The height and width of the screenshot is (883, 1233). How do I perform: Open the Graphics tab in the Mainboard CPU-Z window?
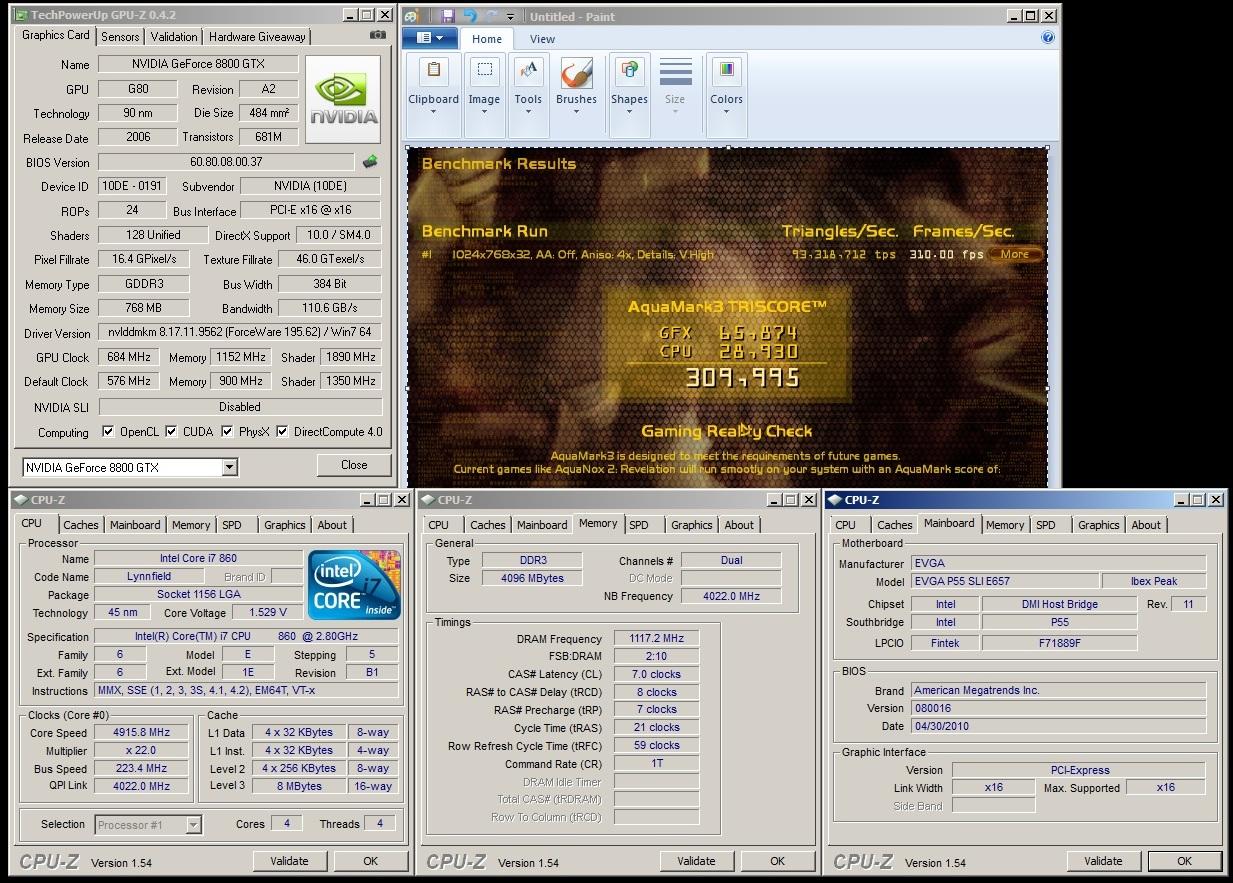pos(1098,525)
